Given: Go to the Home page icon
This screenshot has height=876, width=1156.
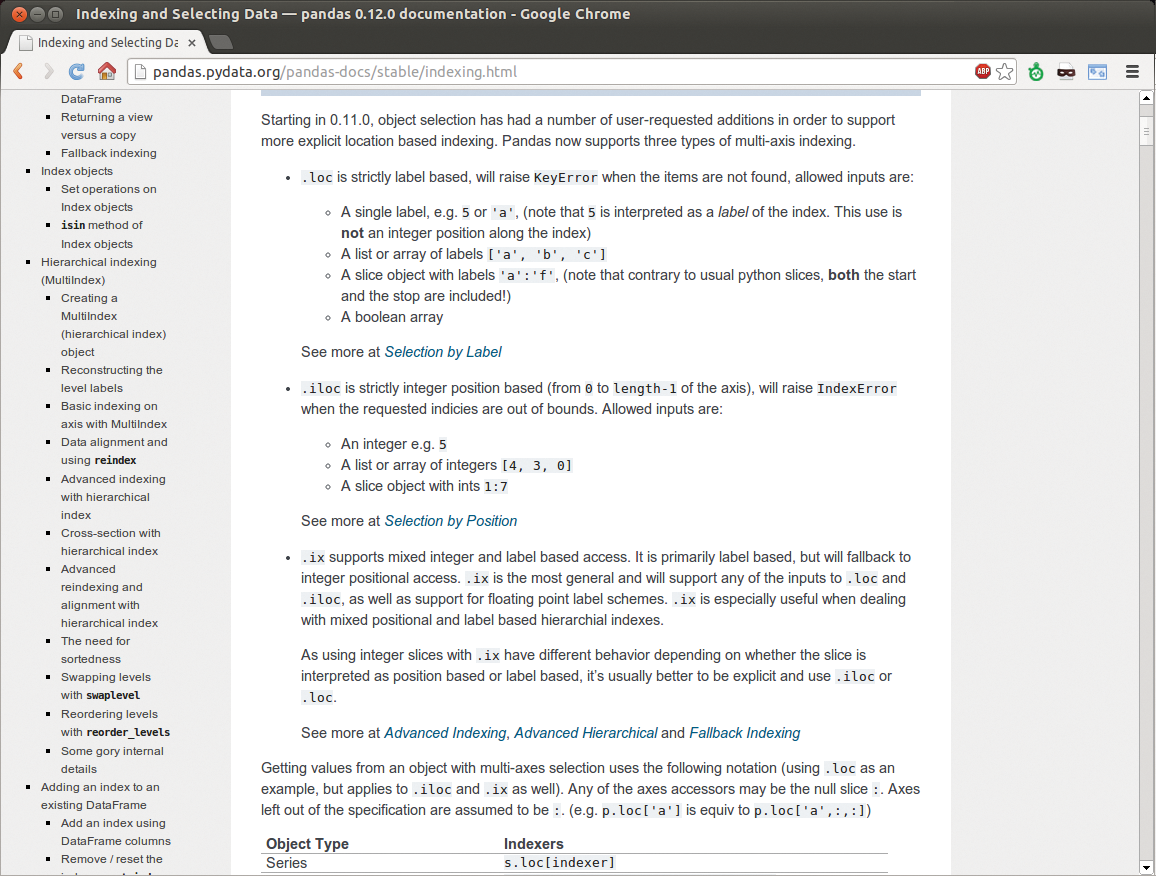Looking at the screenshot, I should tap(106, 72).
